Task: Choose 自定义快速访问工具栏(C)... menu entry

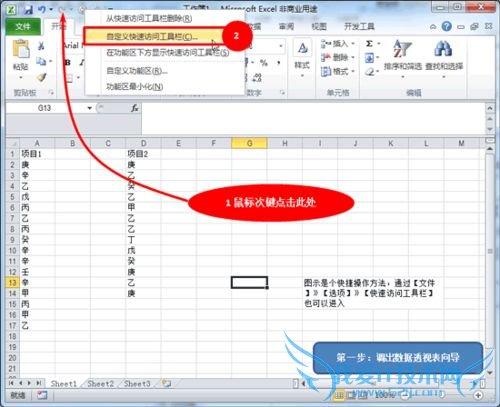Action: 152,36
